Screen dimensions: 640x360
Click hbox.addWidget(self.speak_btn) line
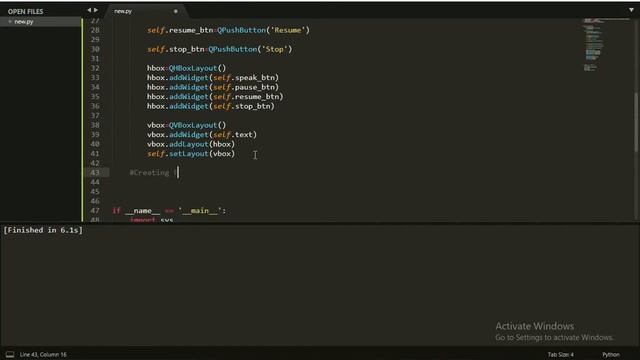coord(213,78)
